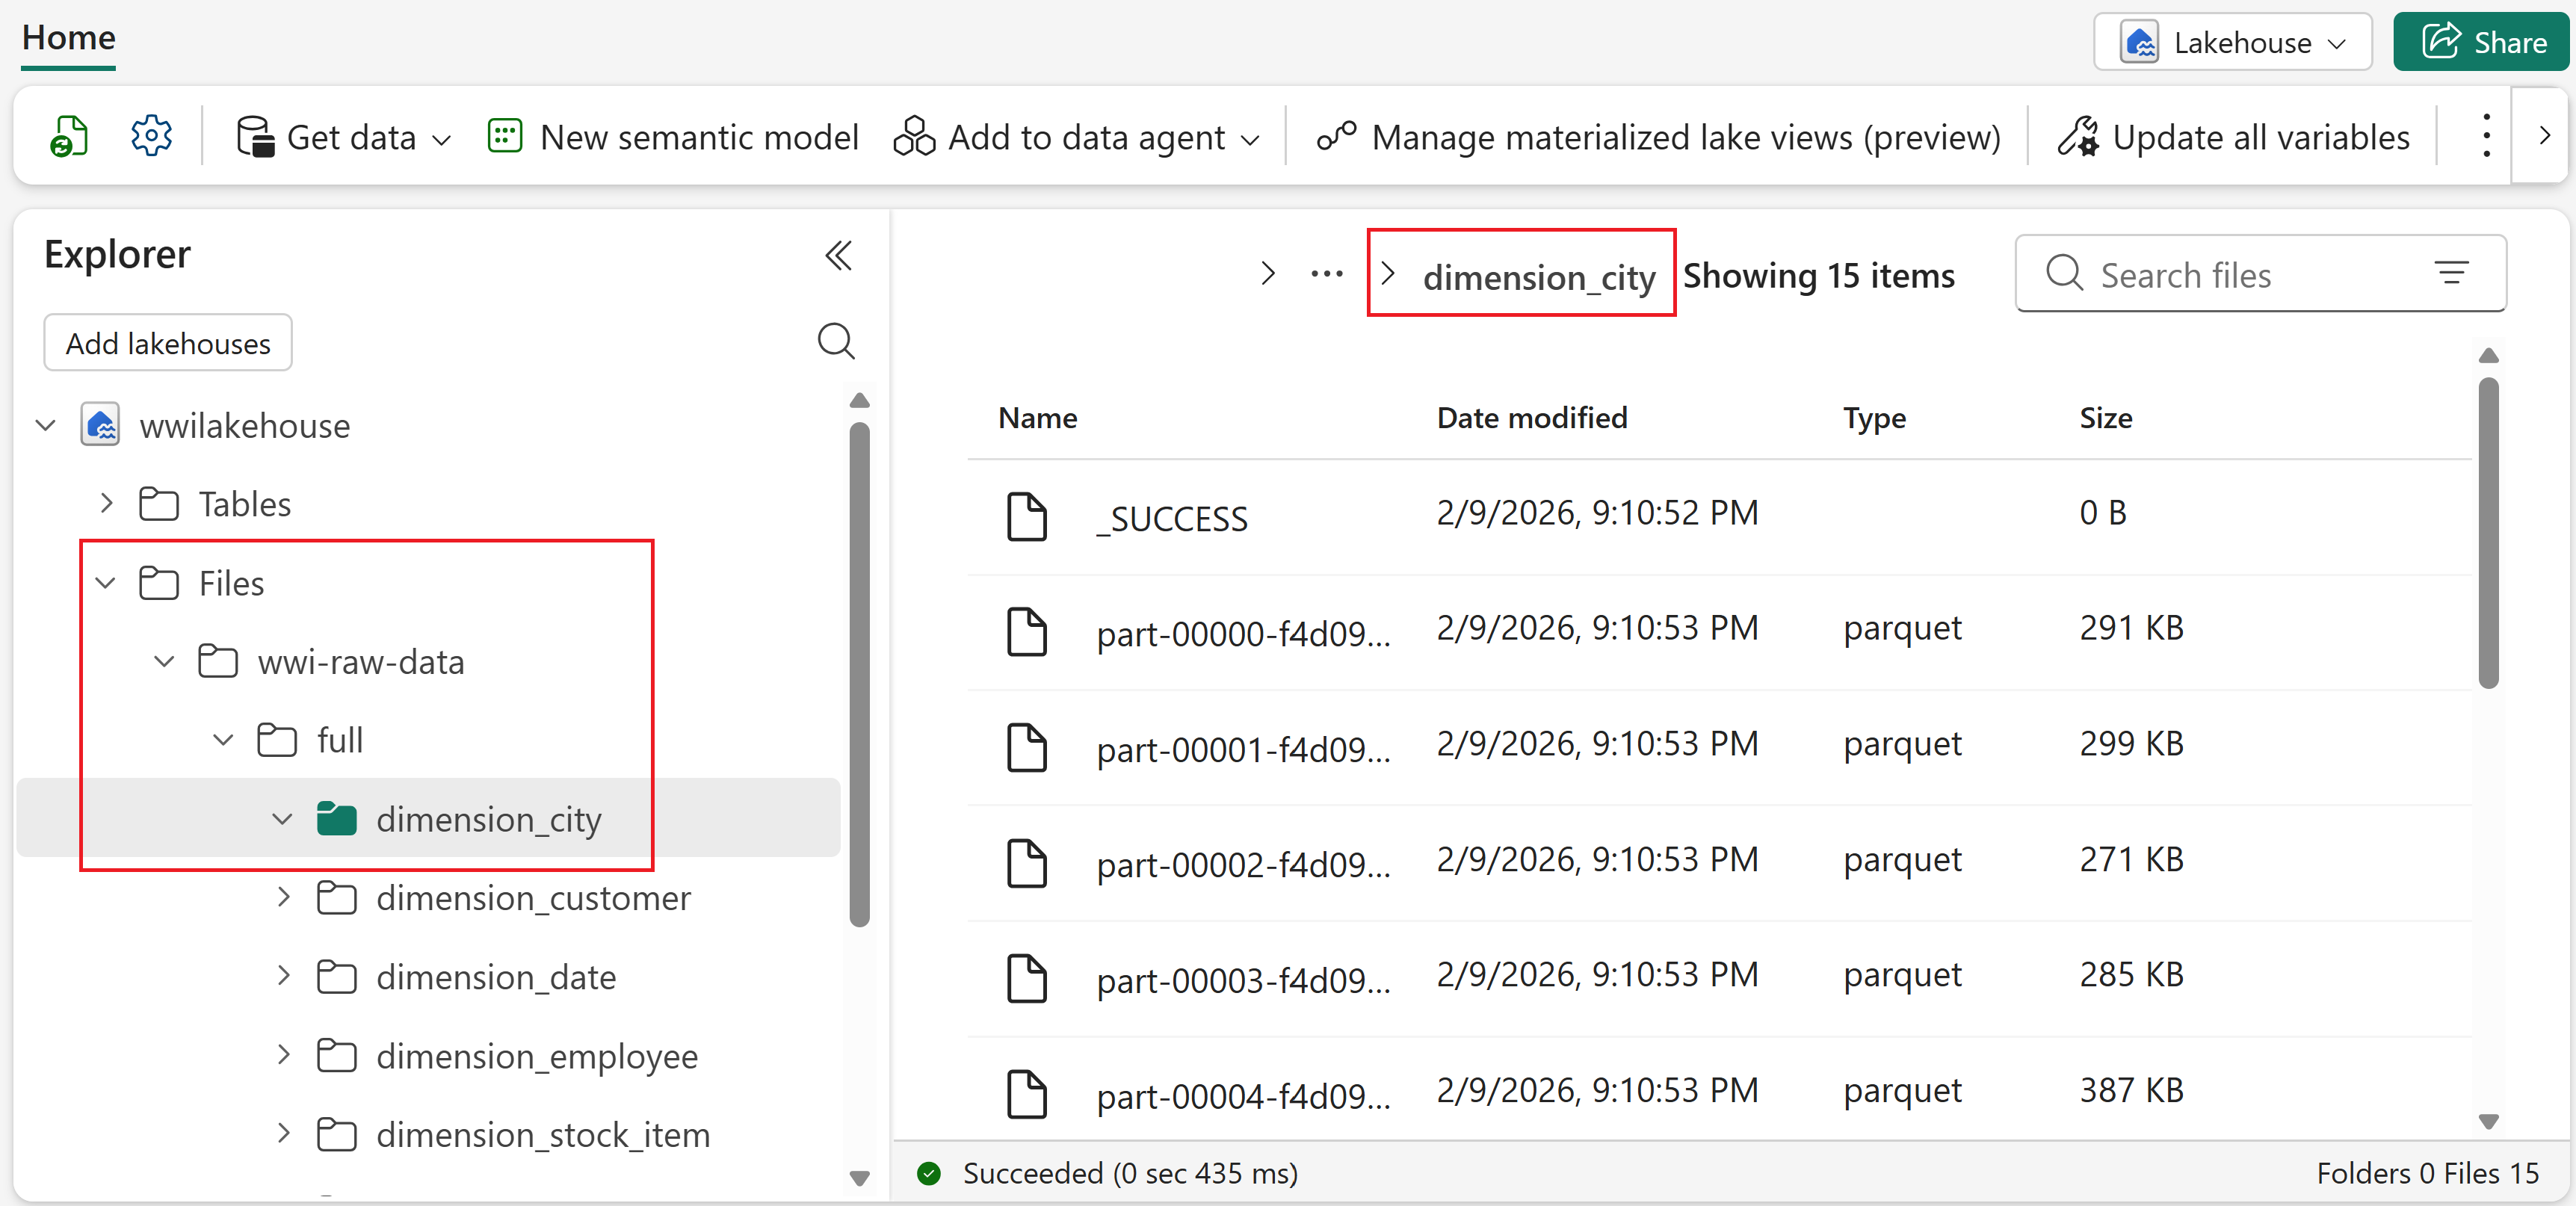Click the refresh lakehouse icon in toolbar
Screen dimensions: 2576x1206
(x=69, y=136)
